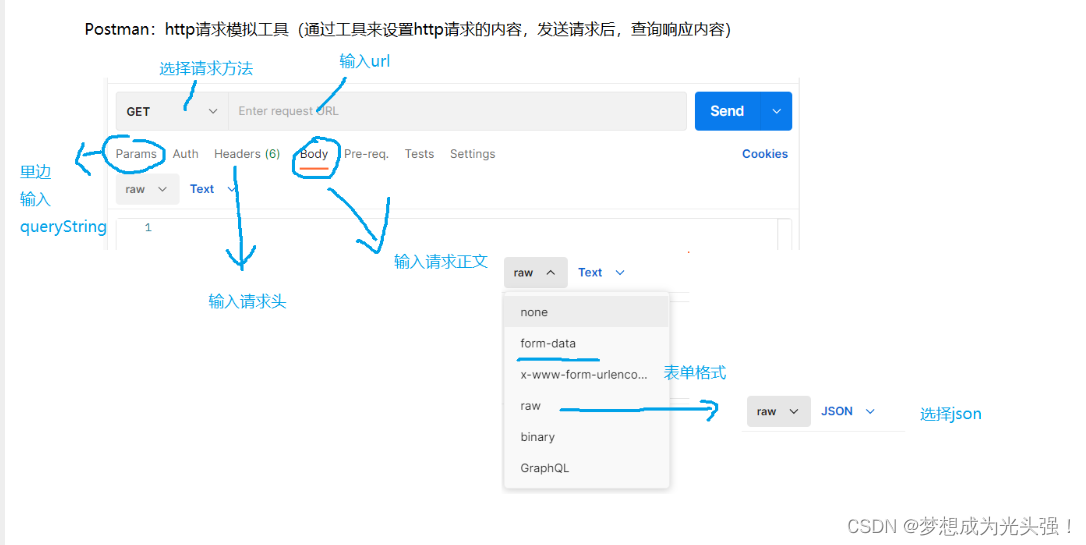Choose x-www-form-urlencoded in body type menu
Viewport: 1086px width, 545px height.
587,375
